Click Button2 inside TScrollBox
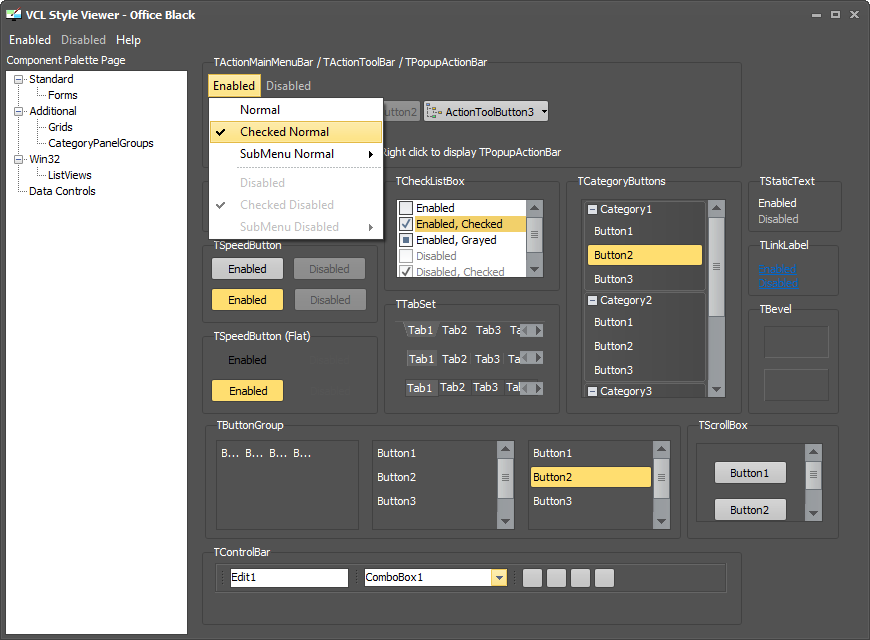Image resolution: width=870 pixels, height=640 pixels. (750, 510)
